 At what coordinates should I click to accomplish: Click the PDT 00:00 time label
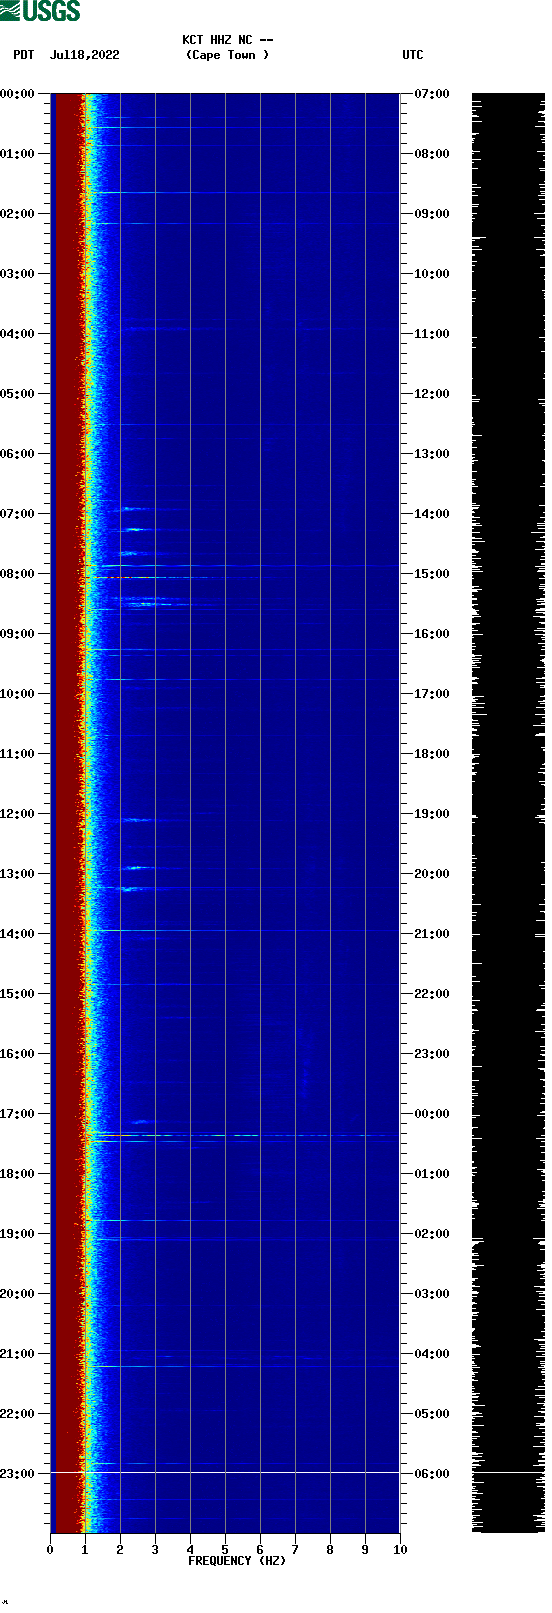pyautogui.click(x=18, y=94)
